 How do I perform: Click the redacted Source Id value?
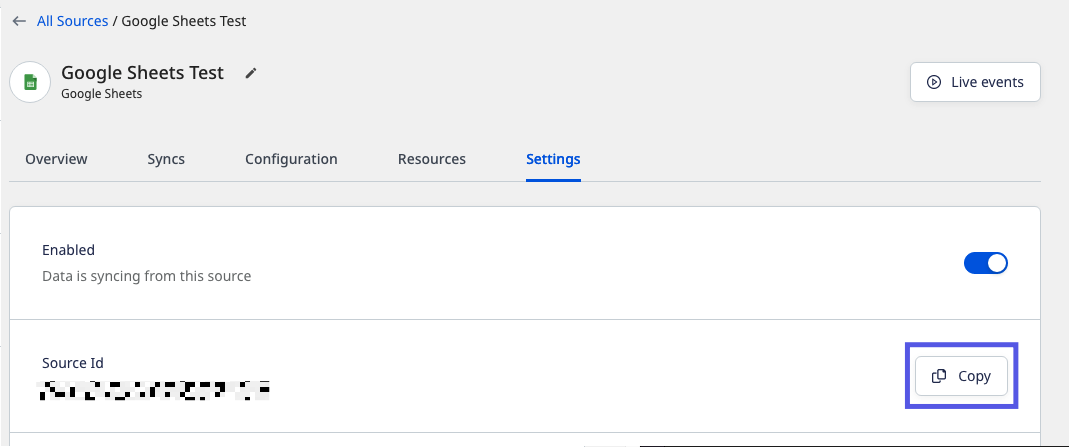[153, 390]
